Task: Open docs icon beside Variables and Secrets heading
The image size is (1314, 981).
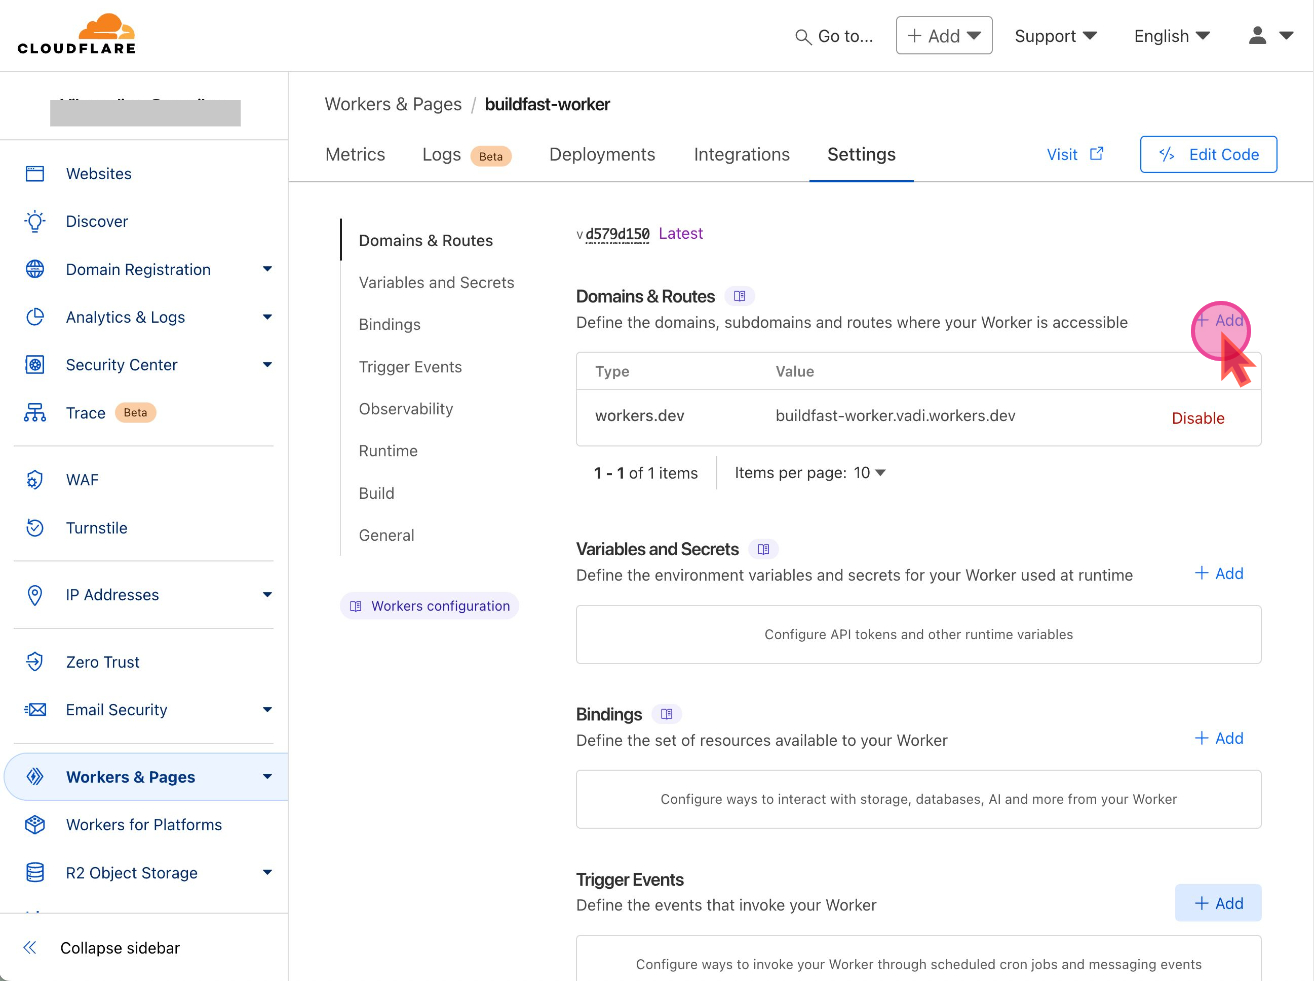Action: point(763,549)
